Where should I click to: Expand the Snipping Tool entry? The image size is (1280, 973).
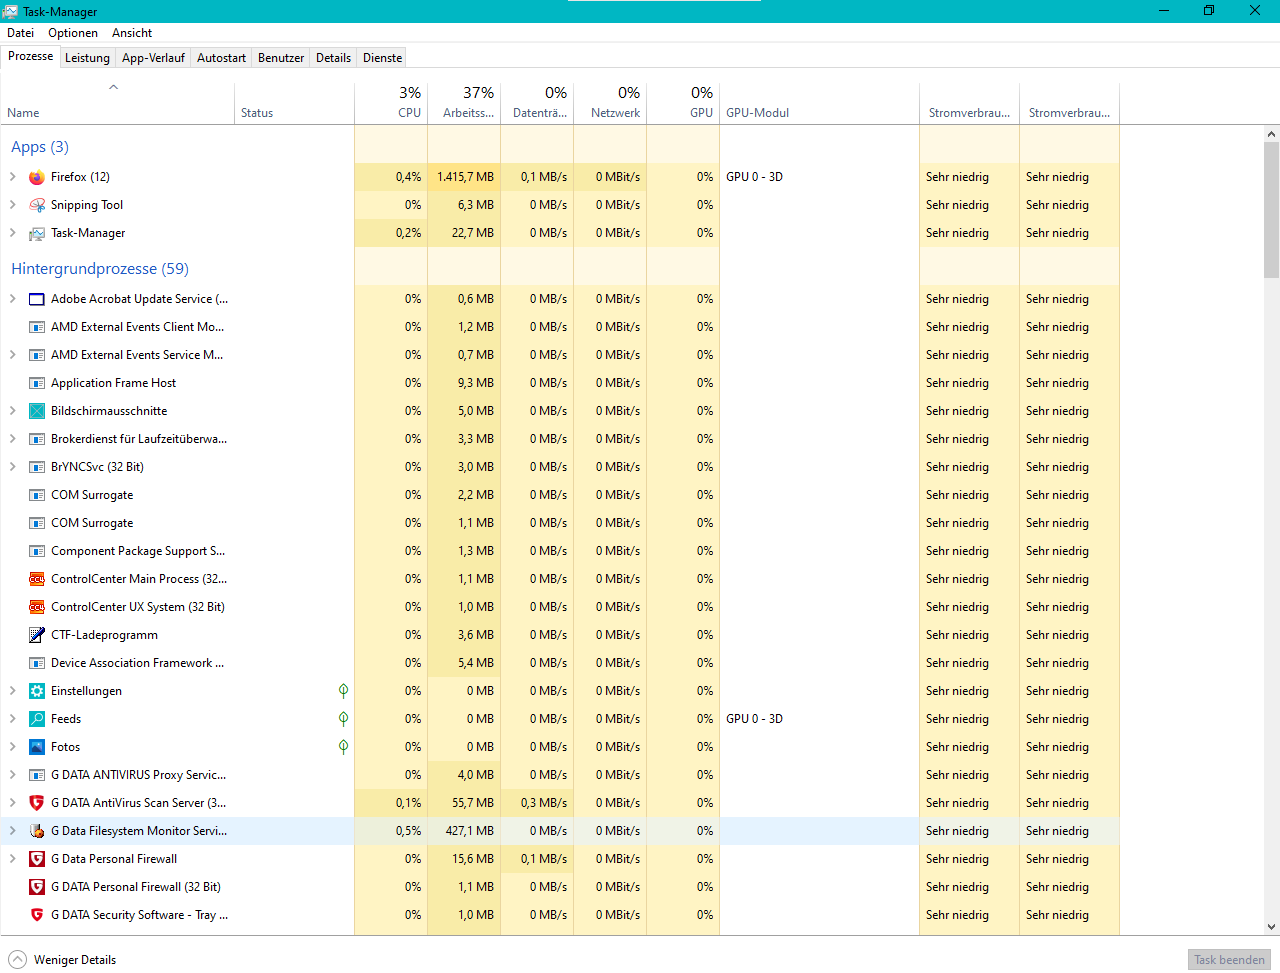(12, 205)
